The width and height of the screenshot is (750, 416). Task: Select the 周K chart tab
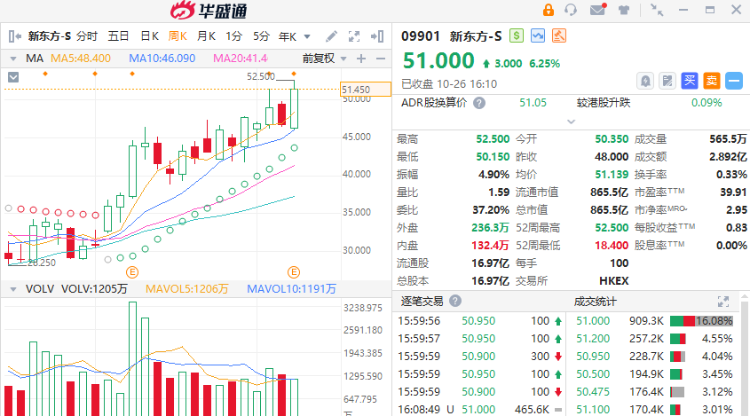tap(177, 36)
